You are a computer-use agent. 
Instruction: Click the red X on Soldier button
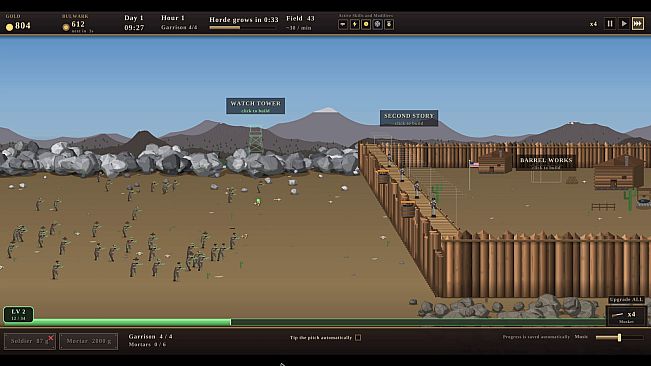(x=51, y=338)
